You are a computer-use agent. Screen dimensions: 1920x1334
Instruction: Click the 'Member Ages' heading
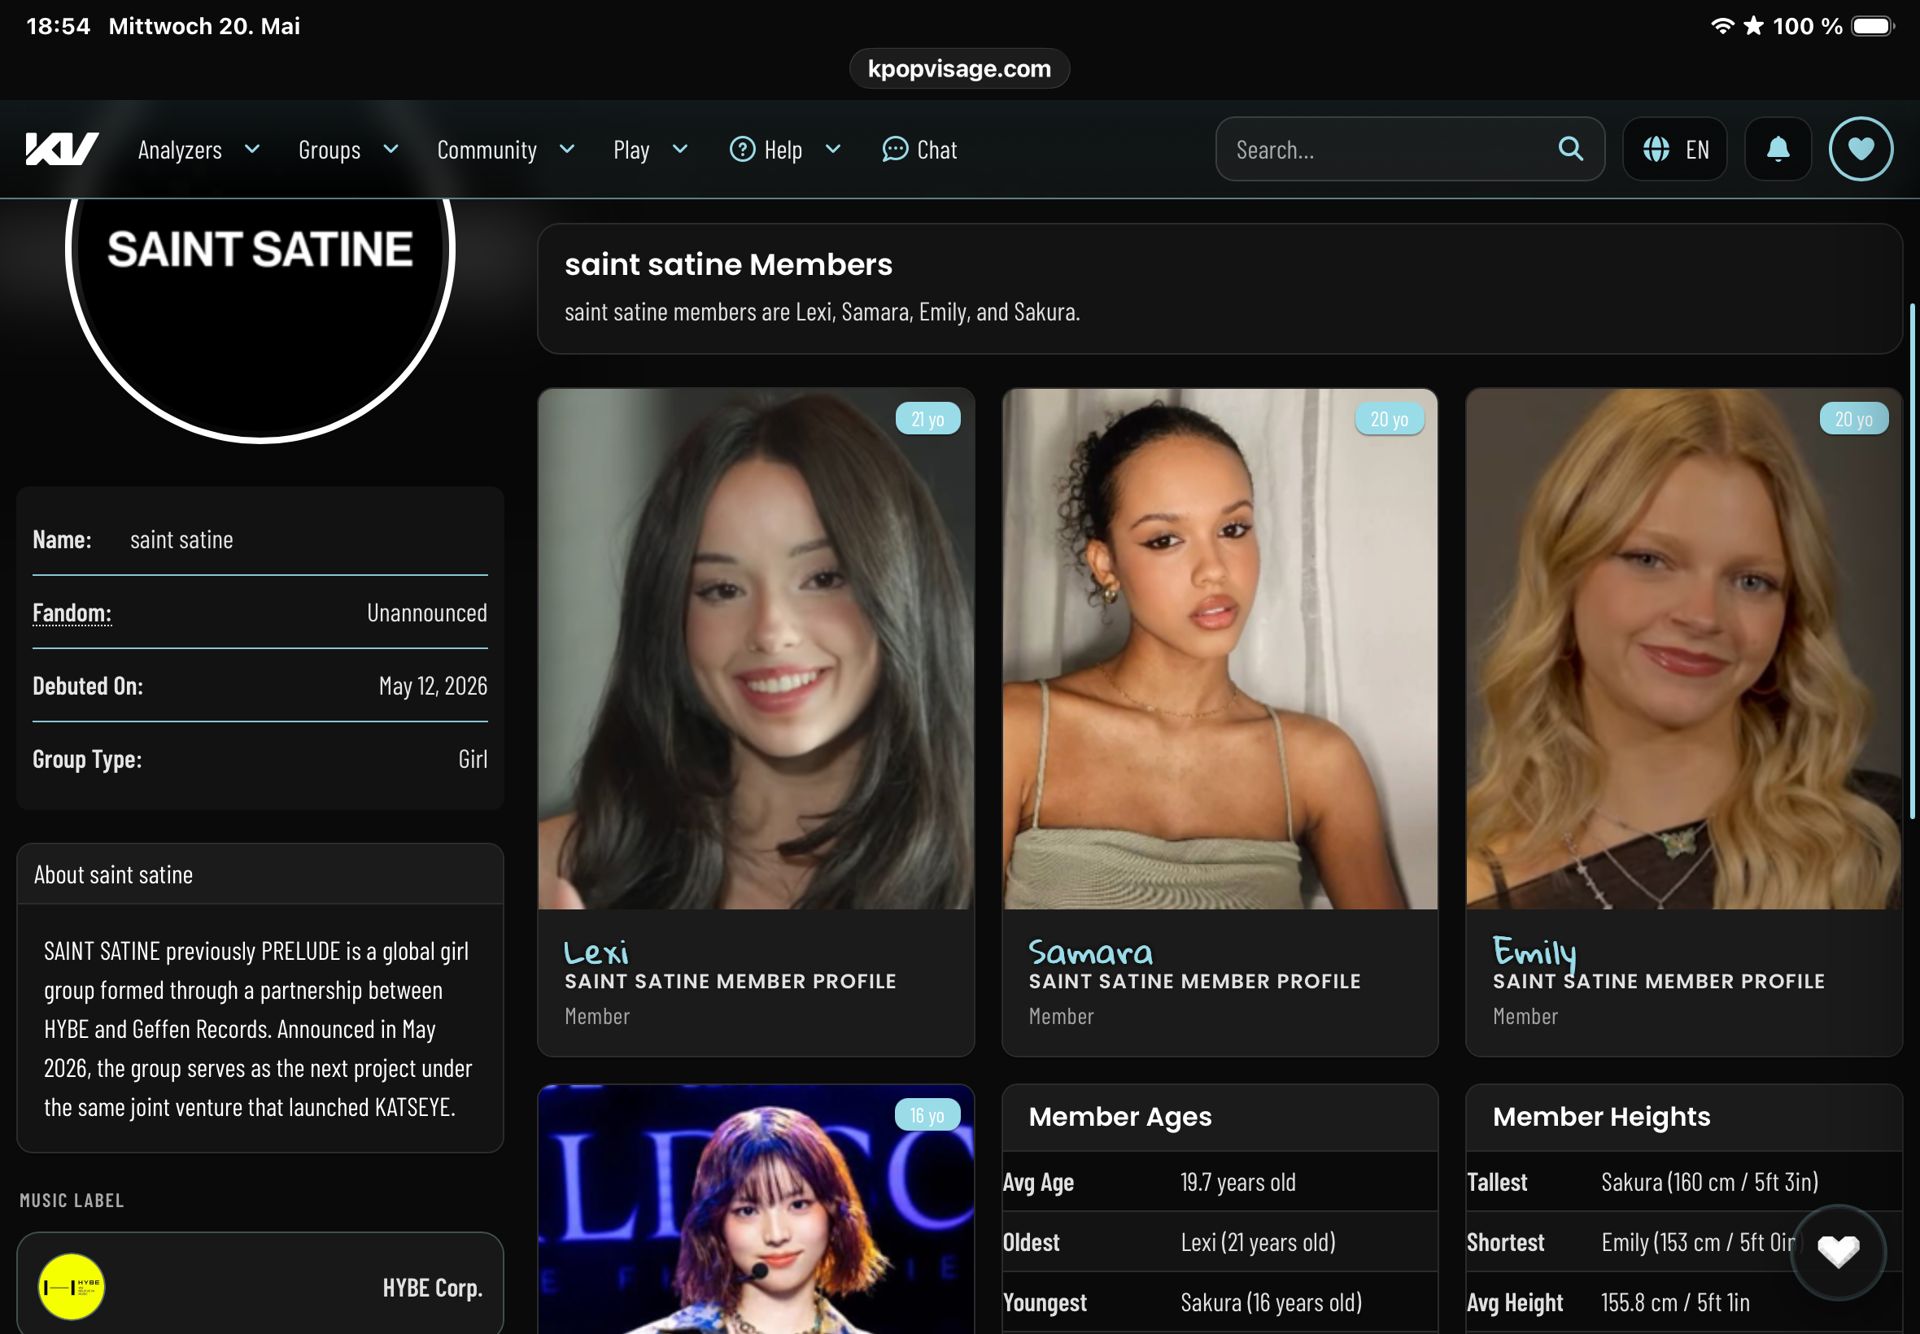click(1120, 1116)
